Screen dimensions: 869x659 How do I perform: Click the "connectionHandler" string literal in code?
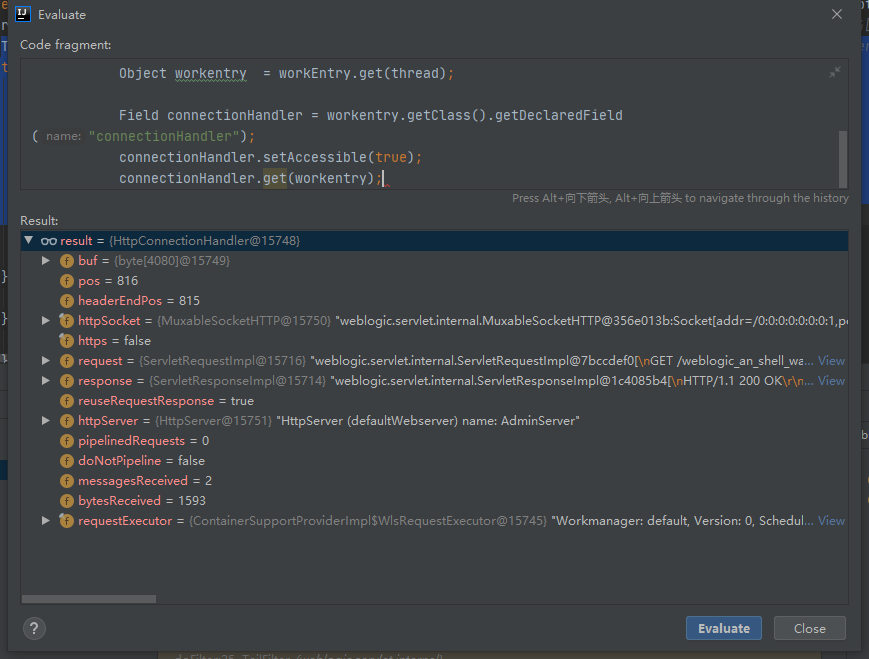click(x=164, y=136)
